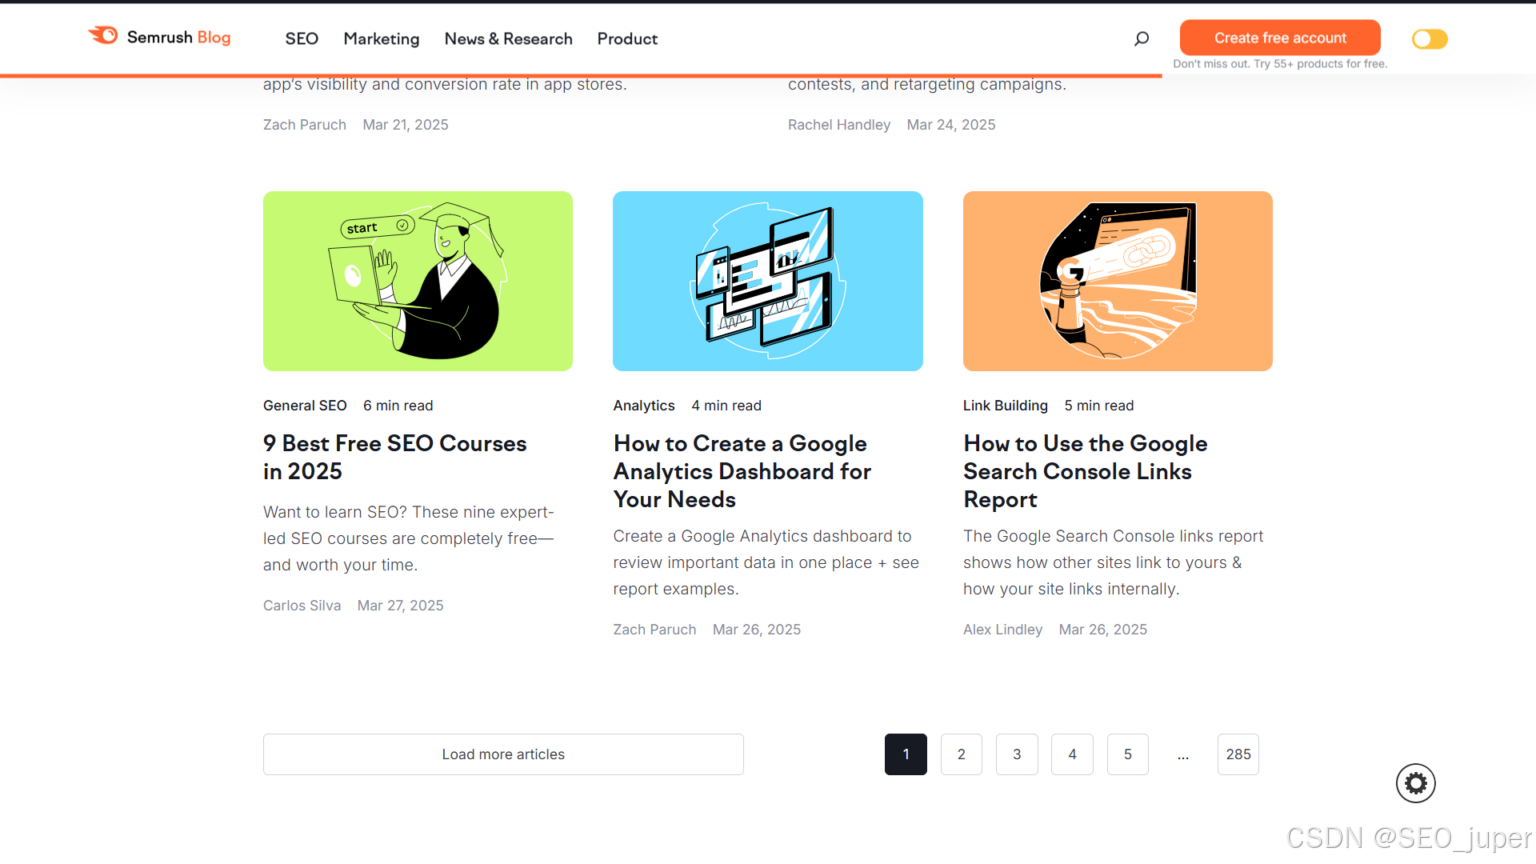This screenshot has height=864, width=1536.
Task: Go to pagination page 2
Action: coord(961,754)
